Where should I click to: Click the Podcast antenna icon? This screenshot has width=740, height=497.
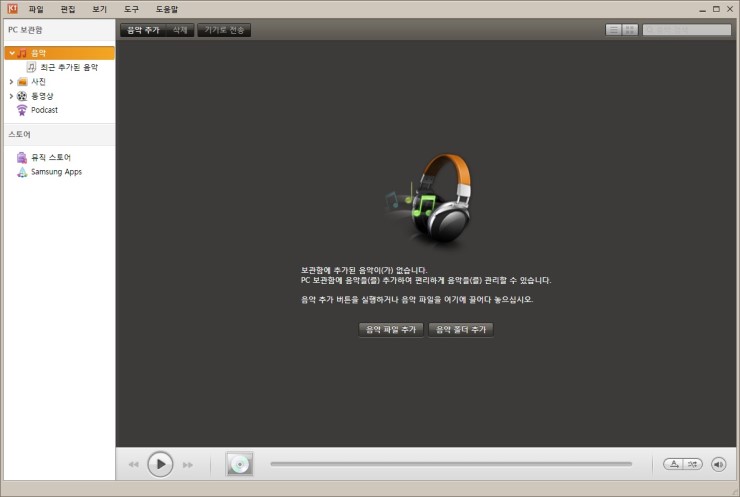(22, 110)
